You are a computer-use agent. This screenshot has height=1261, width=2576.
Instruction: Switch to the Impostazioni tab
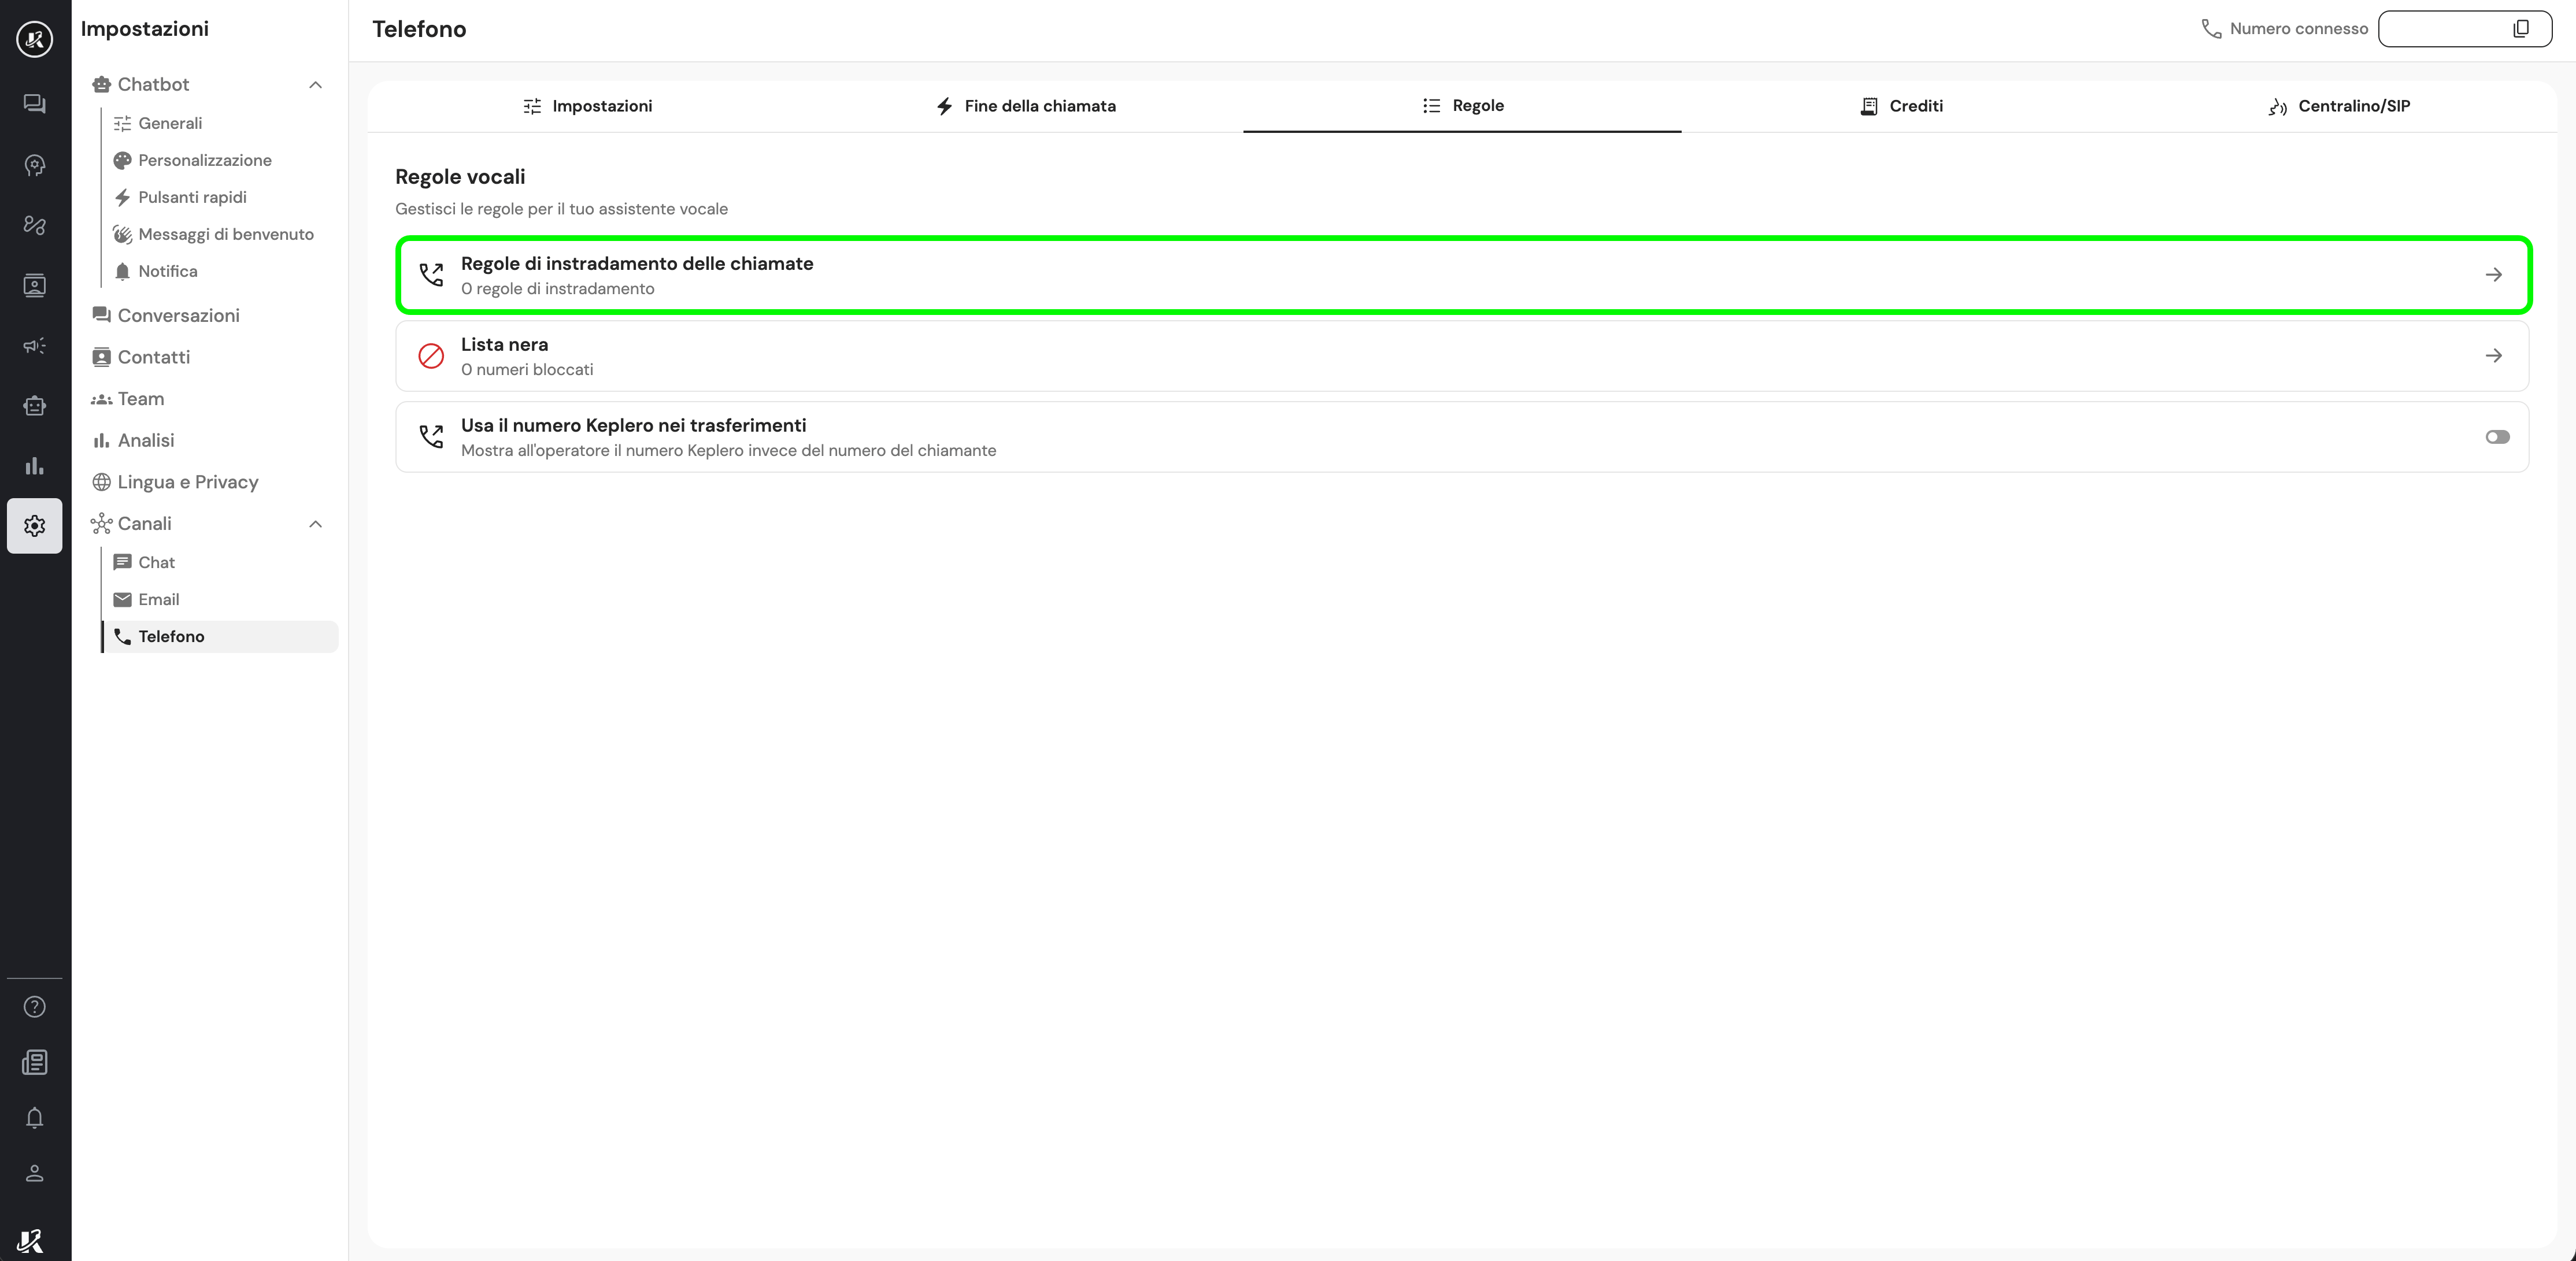click(x=587, y=106)
